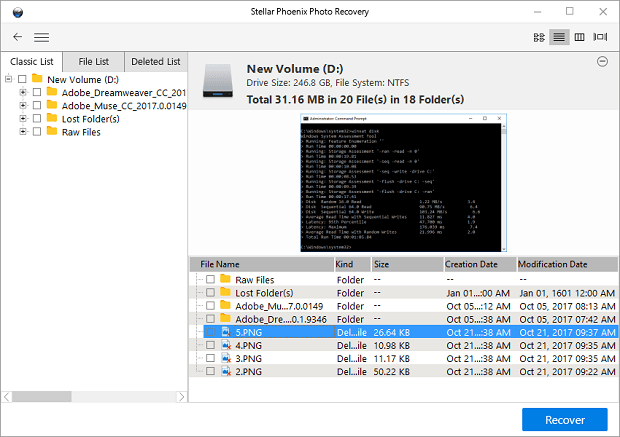
Task: Click the tree panel horizontal scrollbar thumb
Action: 42,397
